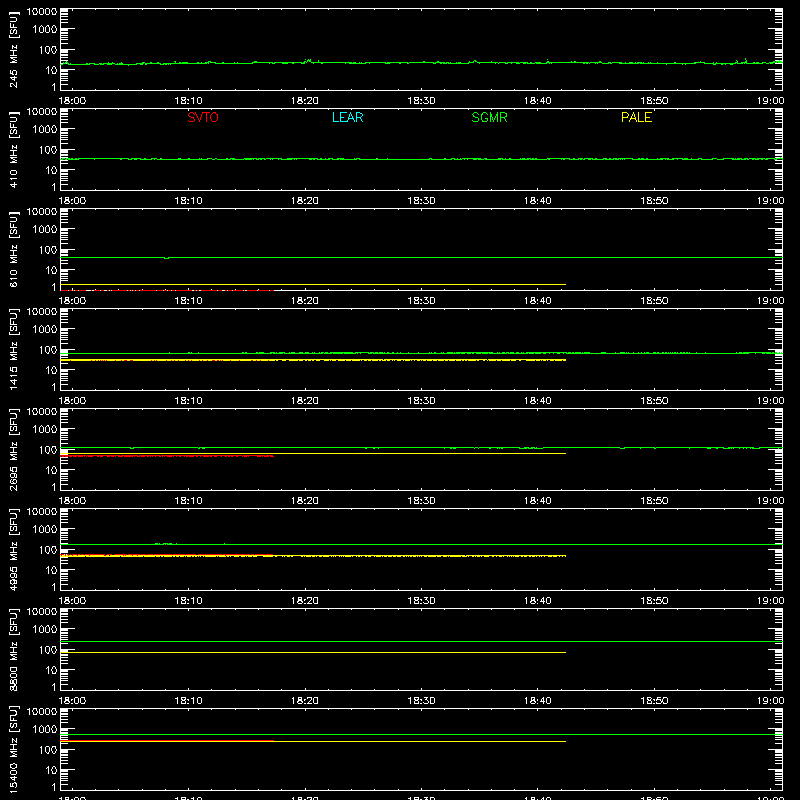Select the 8800 MHz [SFU] axis title
This screenshot has height=800, width=800.
click(13, 649)
